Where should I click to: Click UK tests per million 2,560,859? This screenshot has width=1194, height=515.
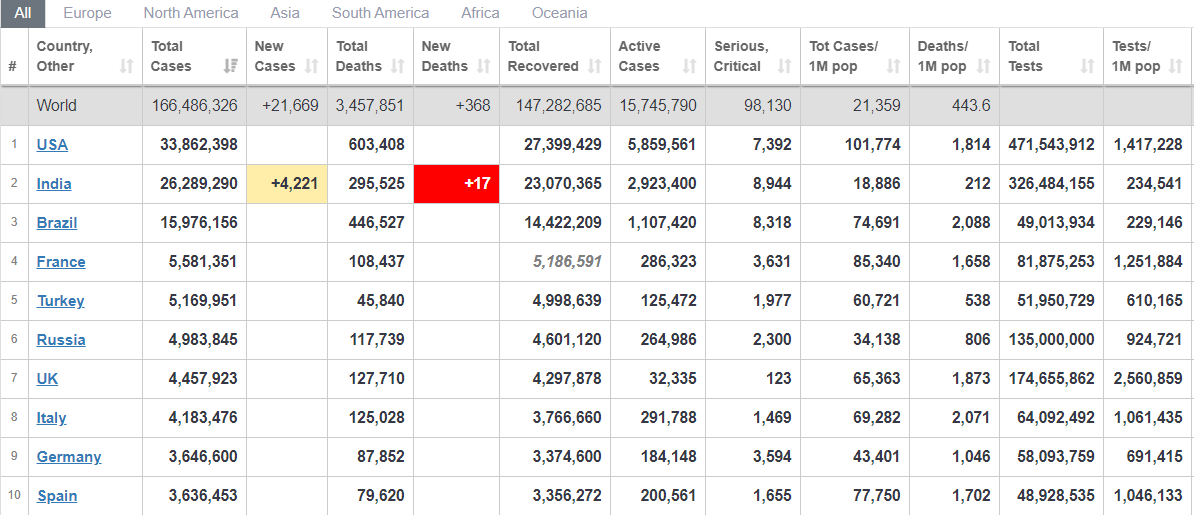1150,379
